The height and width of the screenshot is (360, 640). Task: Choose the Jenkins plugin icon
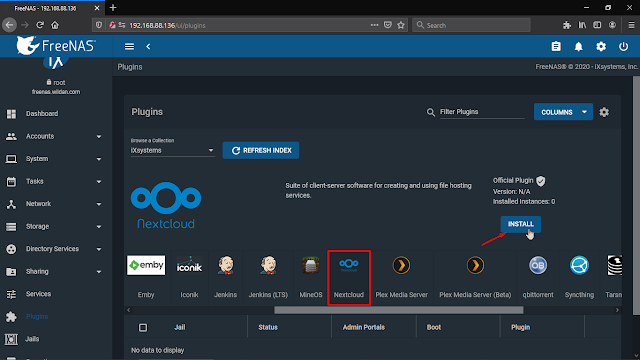(225, 265)
